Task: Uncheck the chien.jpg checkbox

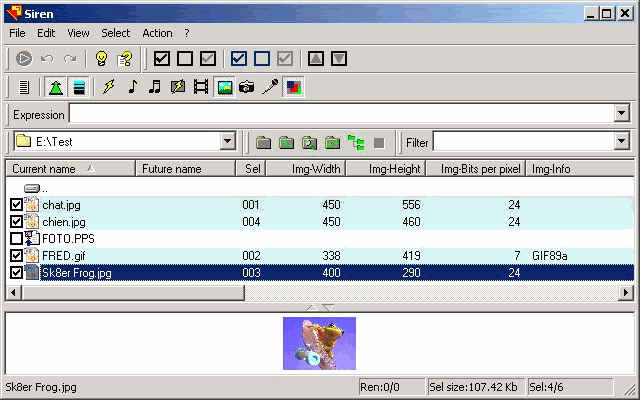Action: (16, 221)
